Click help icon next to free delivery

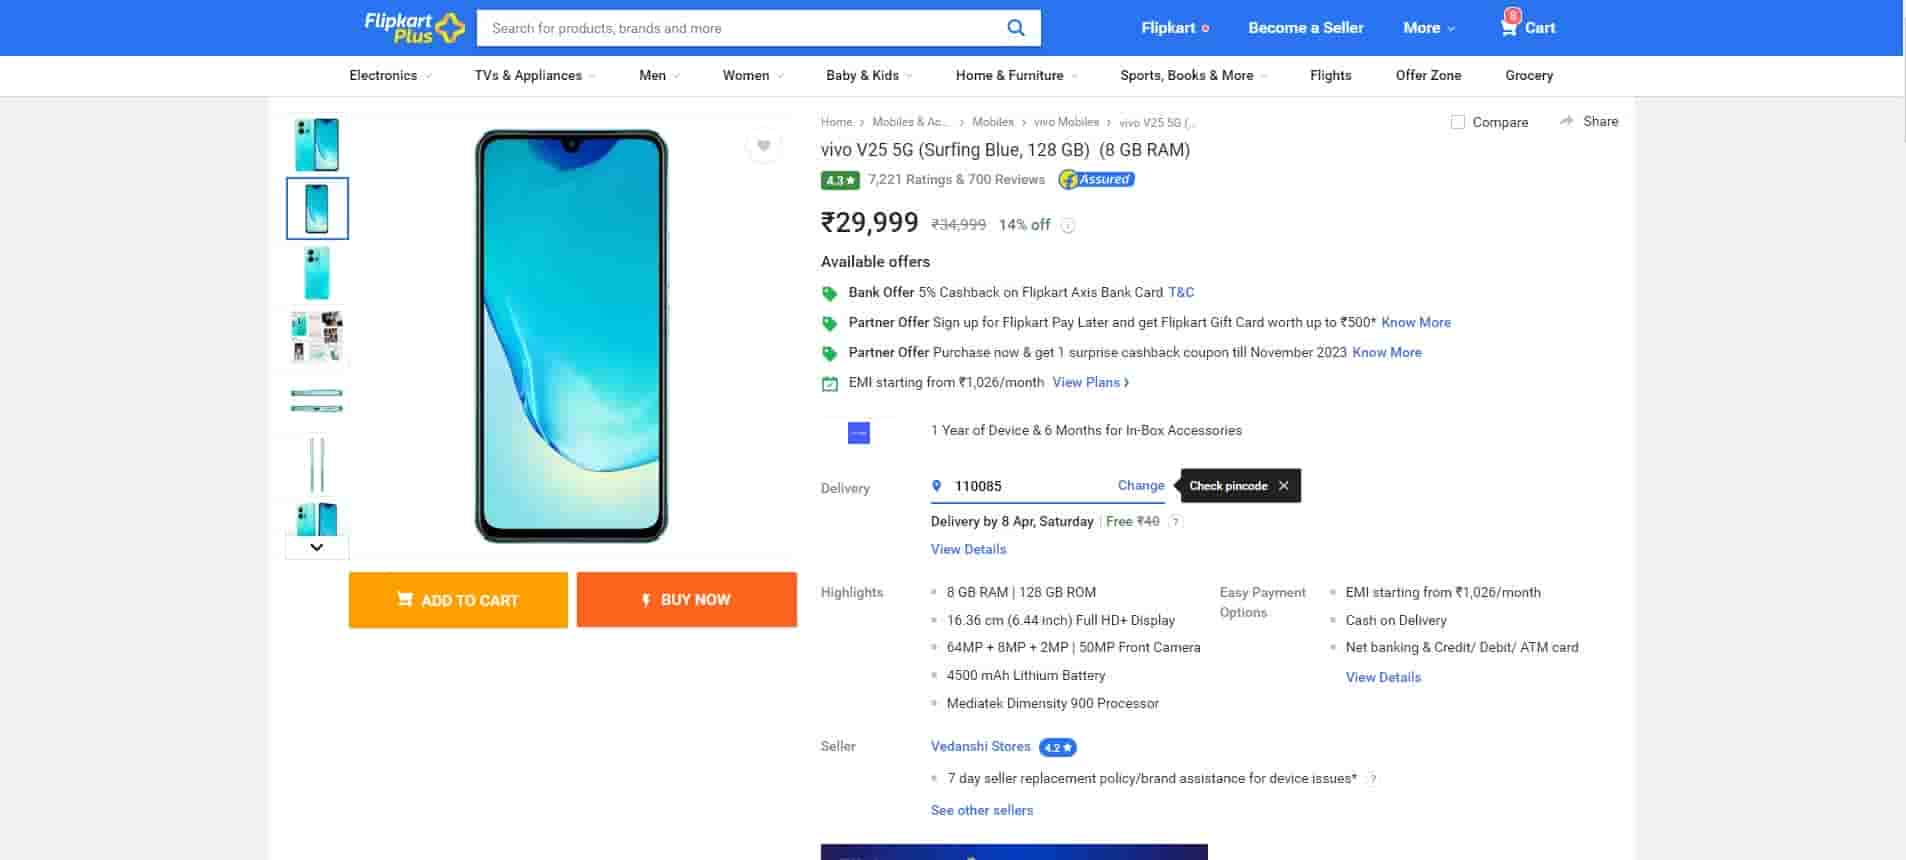click(1176, 521)
